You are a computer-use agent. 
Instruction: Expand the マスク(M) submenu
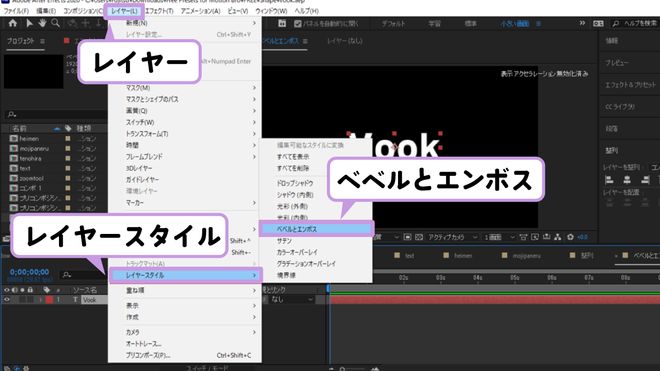[x=184, y=88]
